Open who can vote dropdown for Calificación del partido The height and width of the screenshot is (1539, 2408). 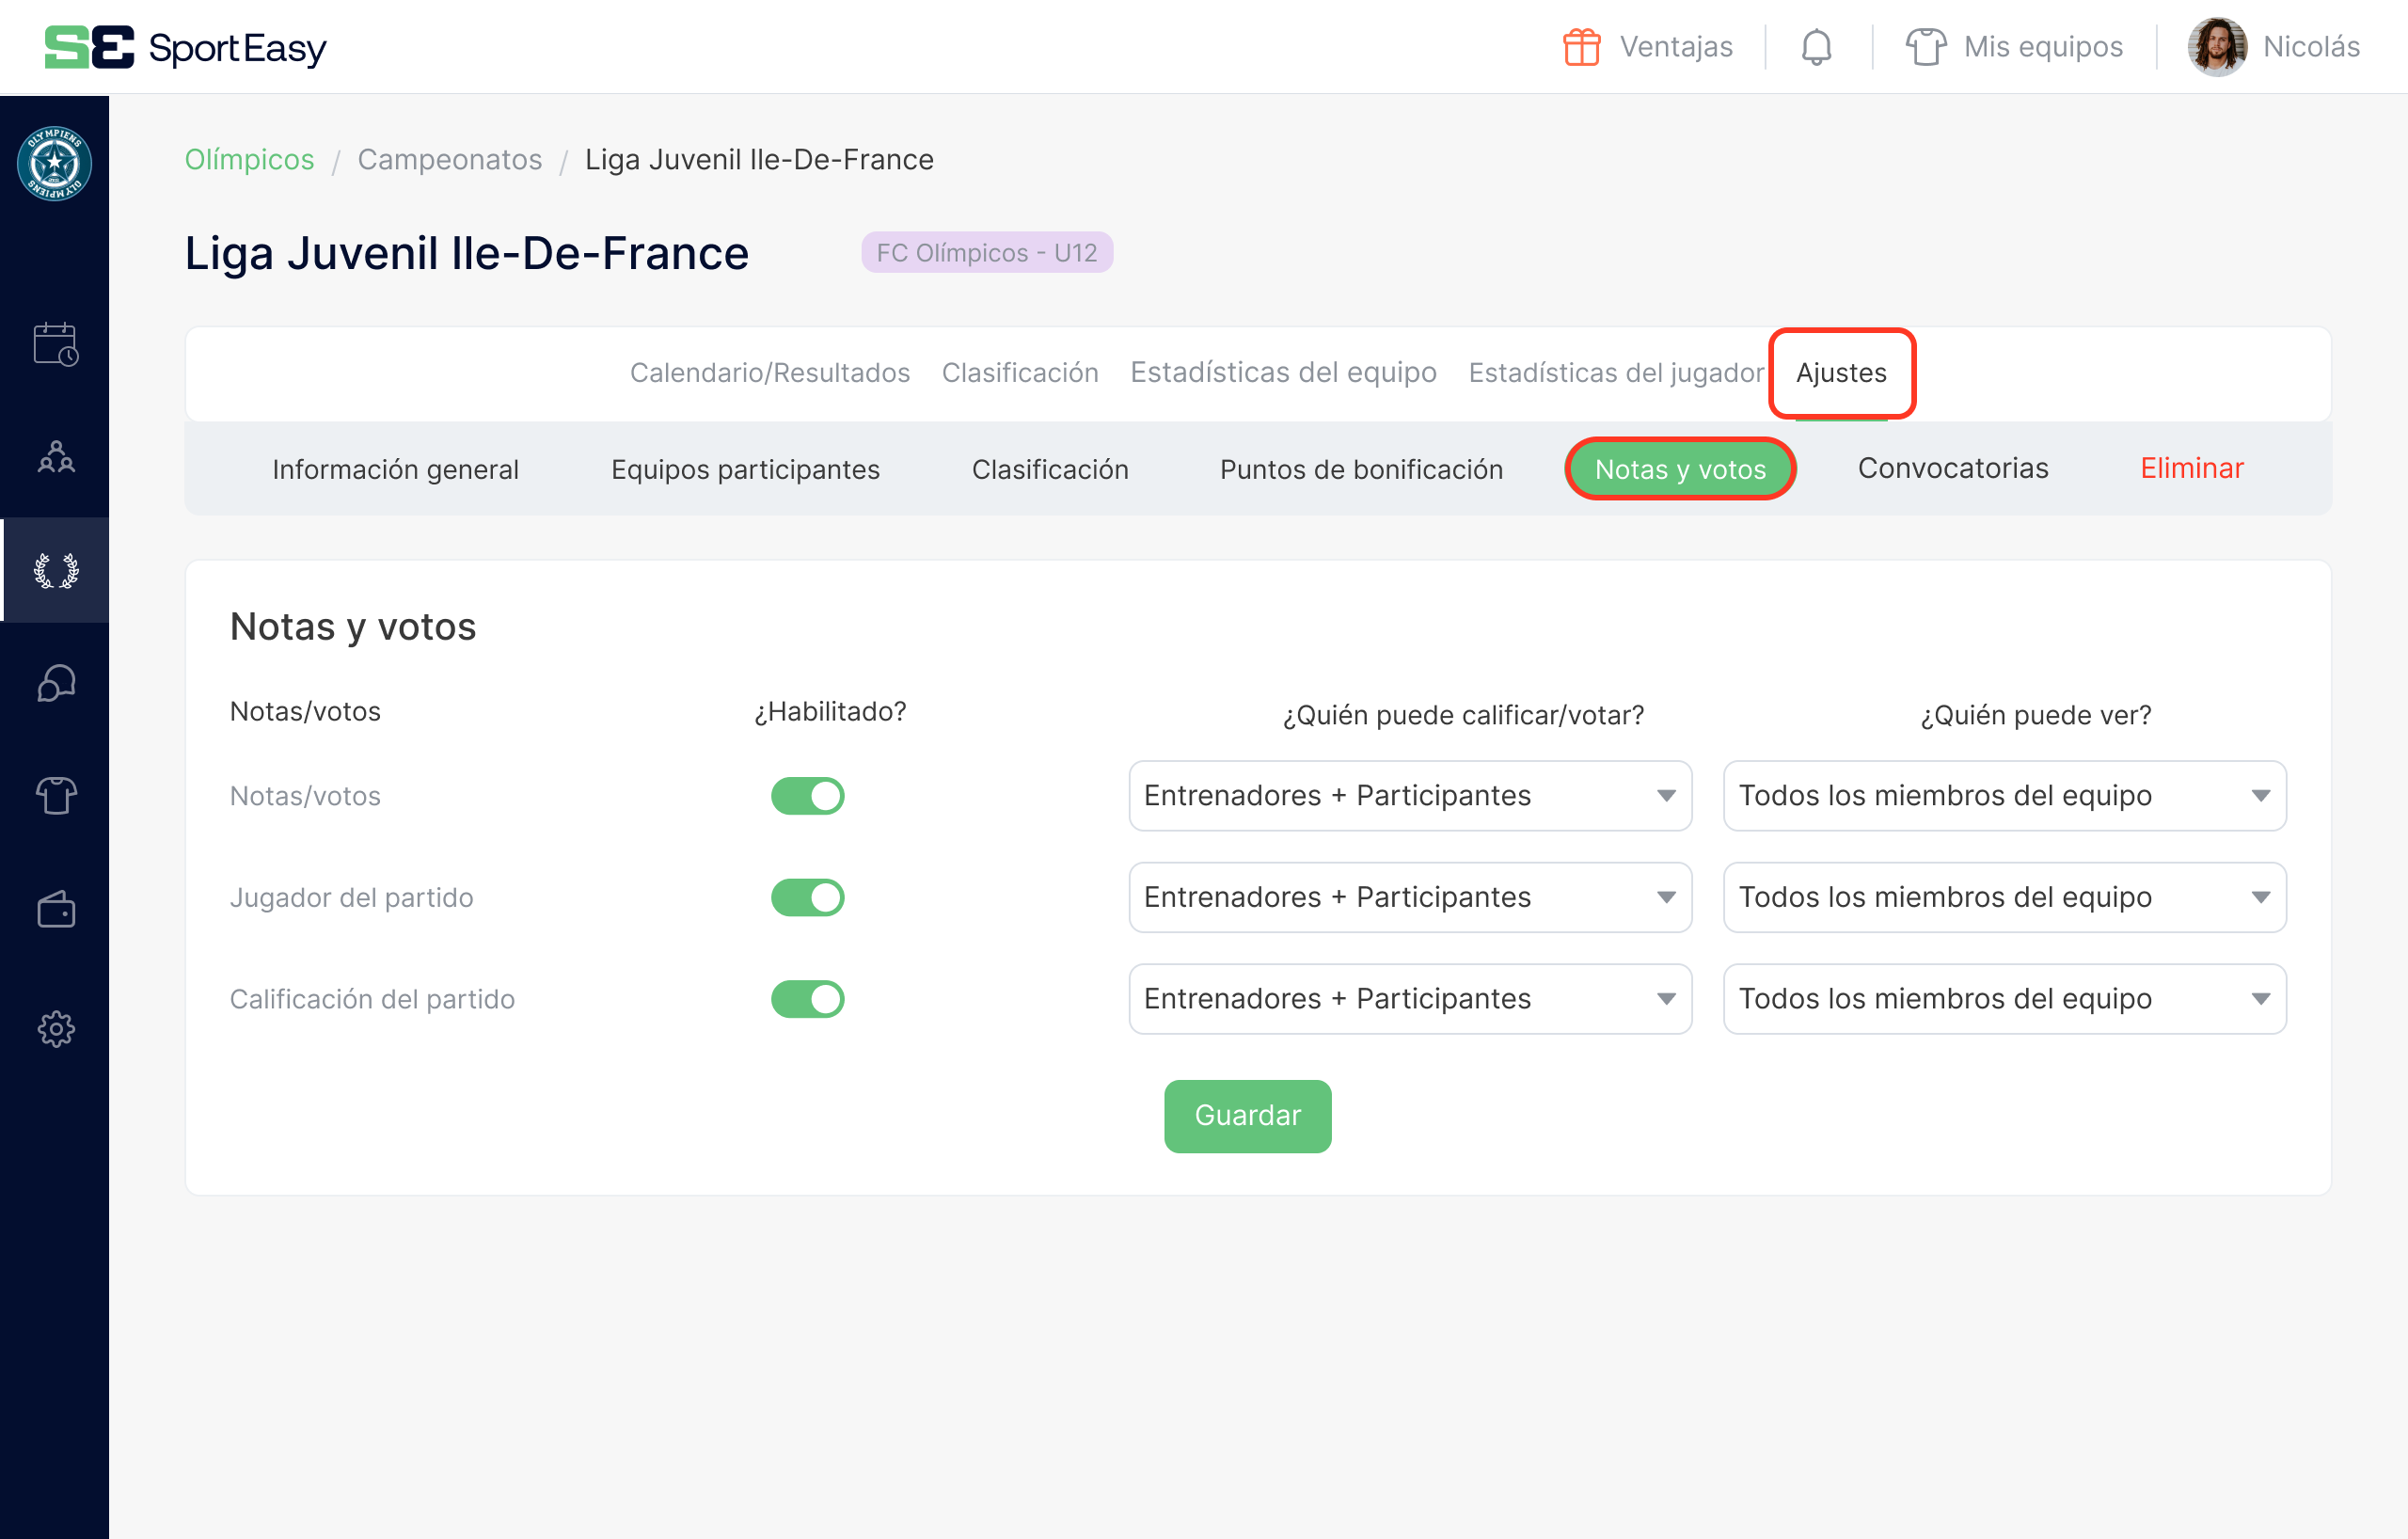[x=1410, y=999]
